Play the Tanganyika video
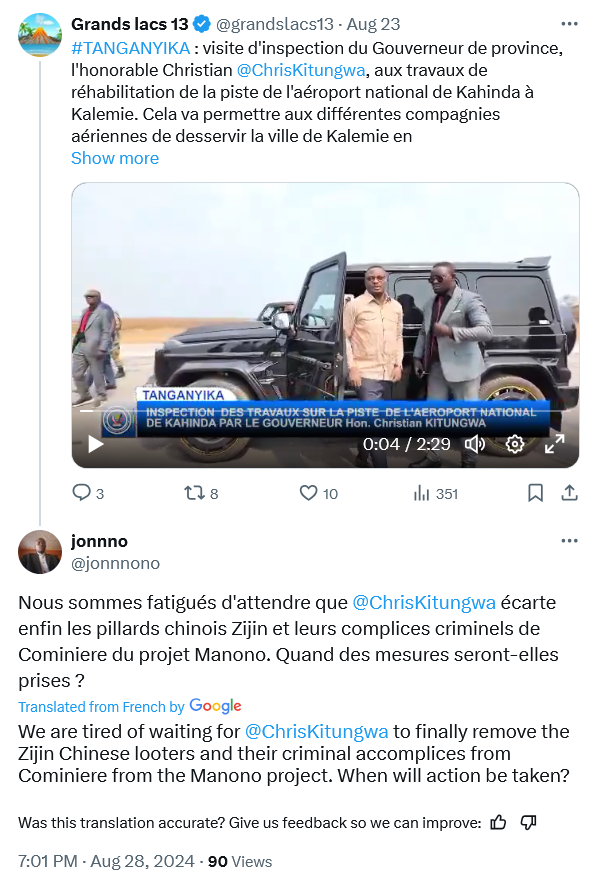The height and width of the screenshot is (884, 598). tap(96, 444)
